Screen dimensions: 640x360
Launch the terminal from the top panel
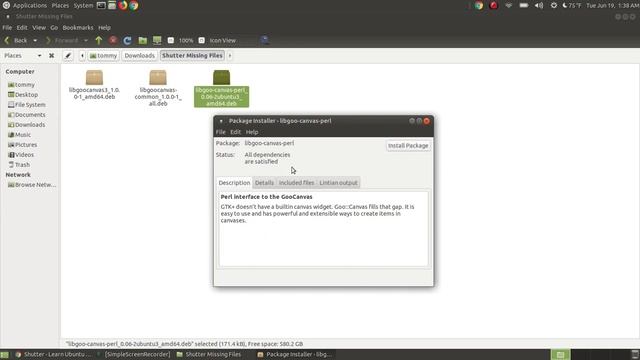(101, 5)
